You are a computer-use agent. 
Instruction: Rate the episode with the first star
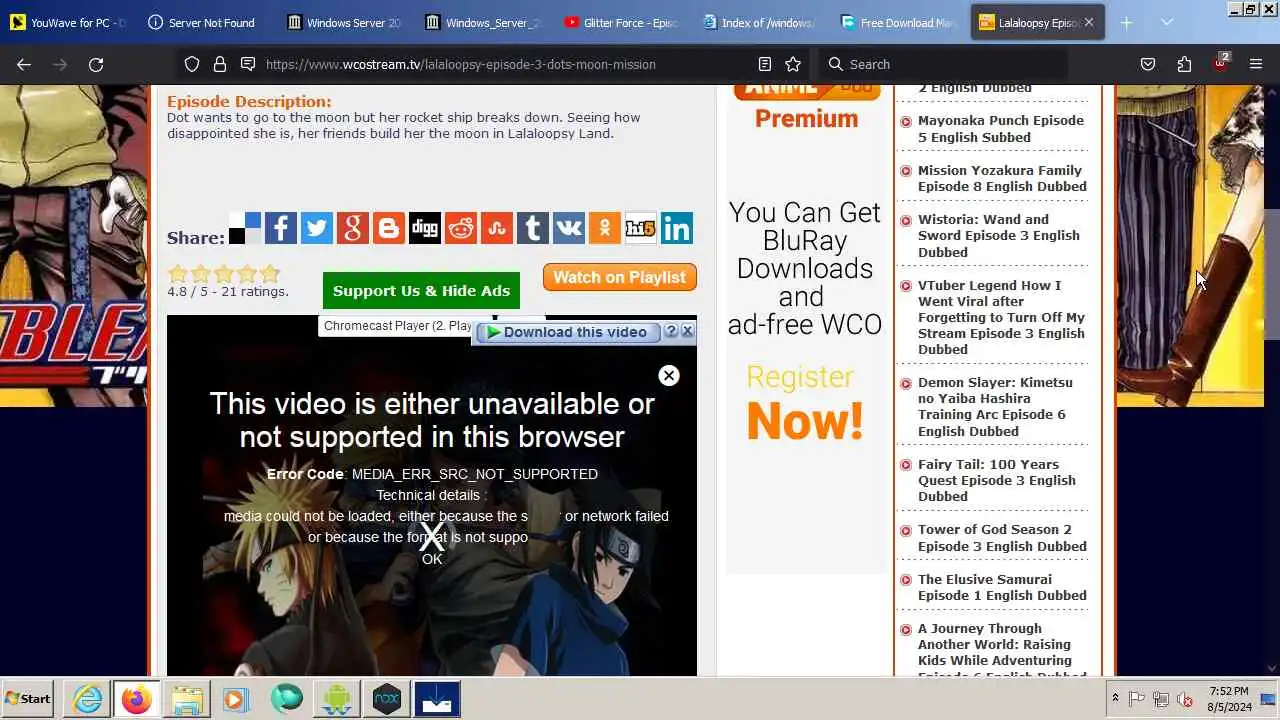coord(178,274)
